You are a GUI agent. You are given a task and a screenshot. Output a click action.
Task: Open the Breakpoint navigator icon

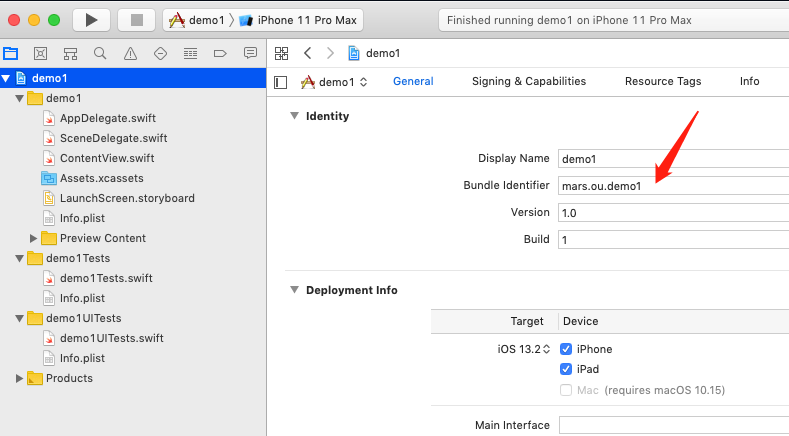220,53
